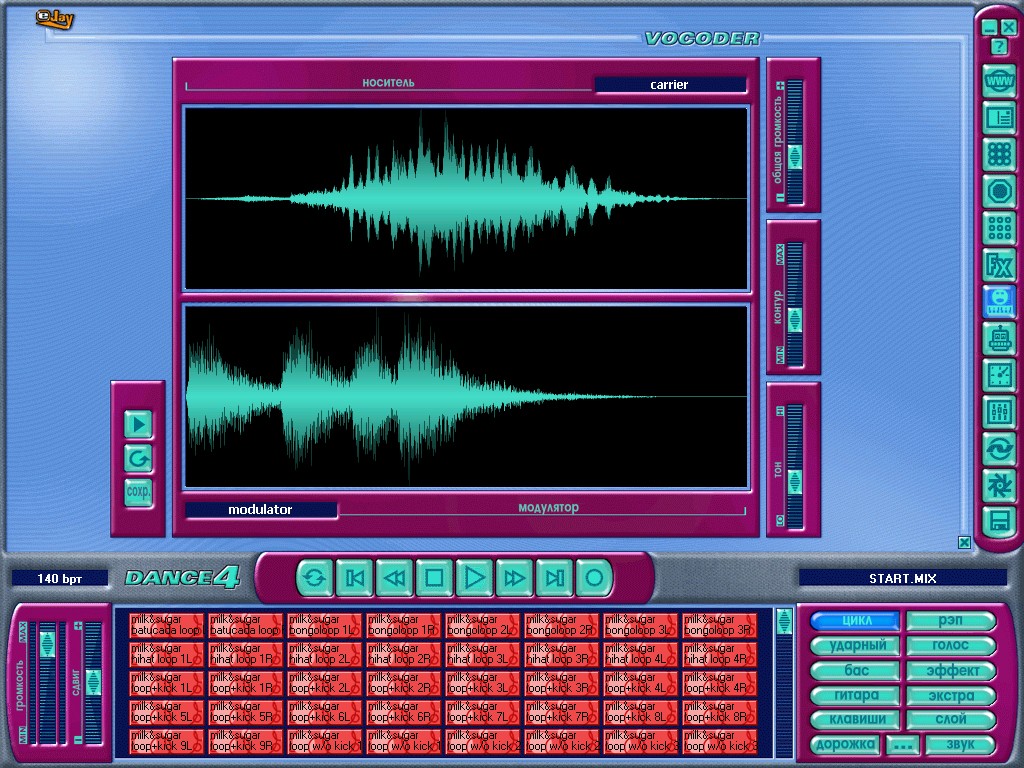The width and height of the screenshot is (1024, 768).
Task: Click the 'сохр.' save button
Action: pyautogui.click(x=138, y=493)
